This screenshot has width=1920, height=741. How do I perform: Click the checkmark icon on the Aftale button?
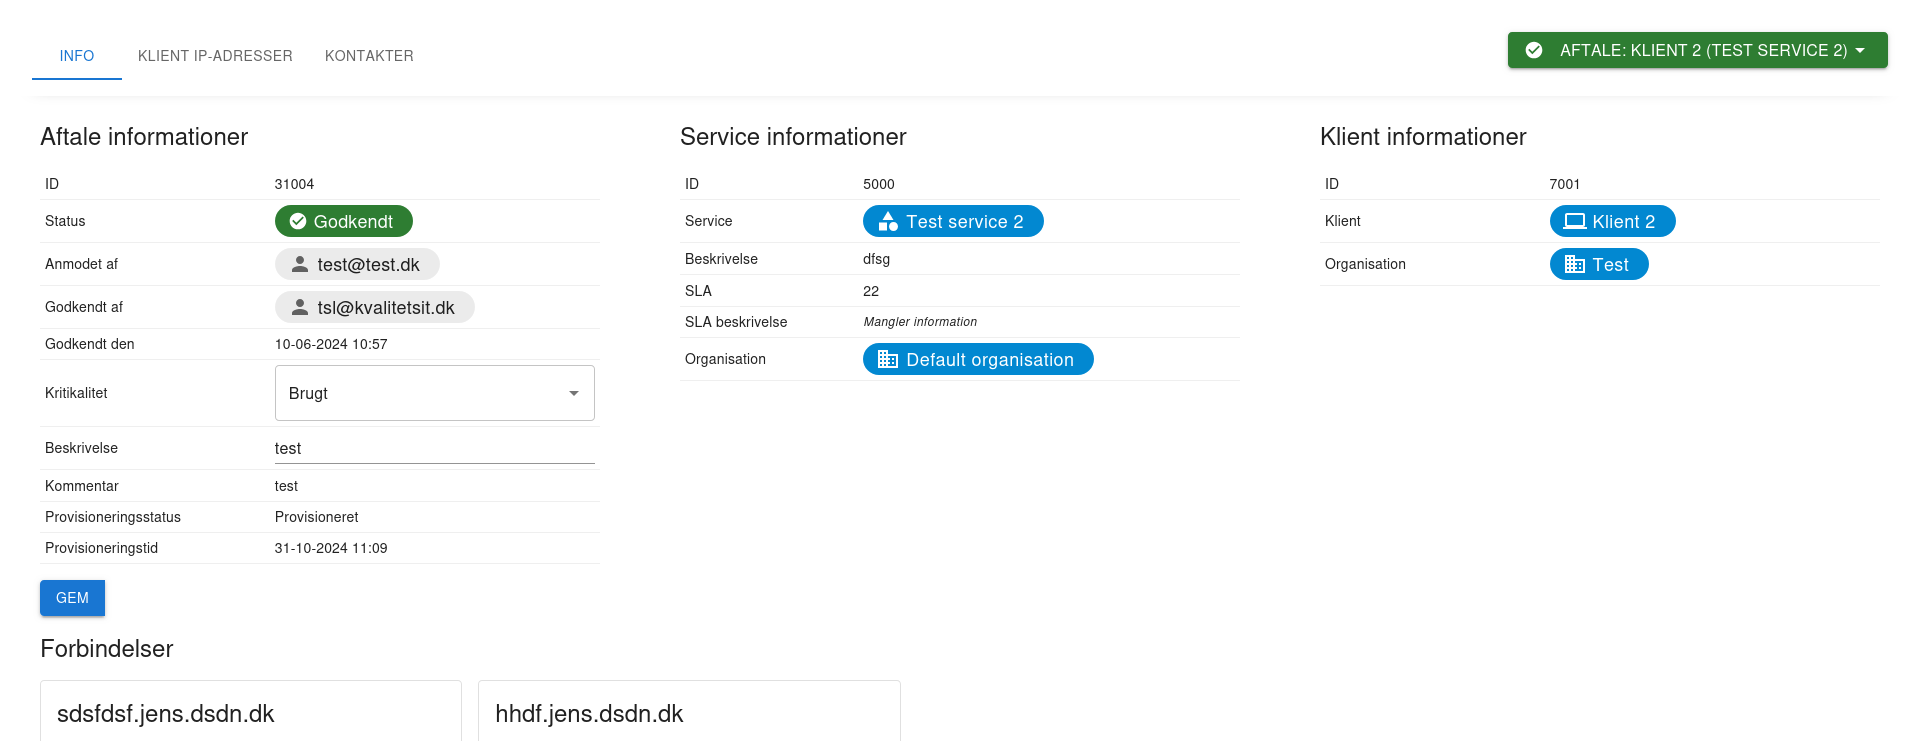coord(1534,50)
